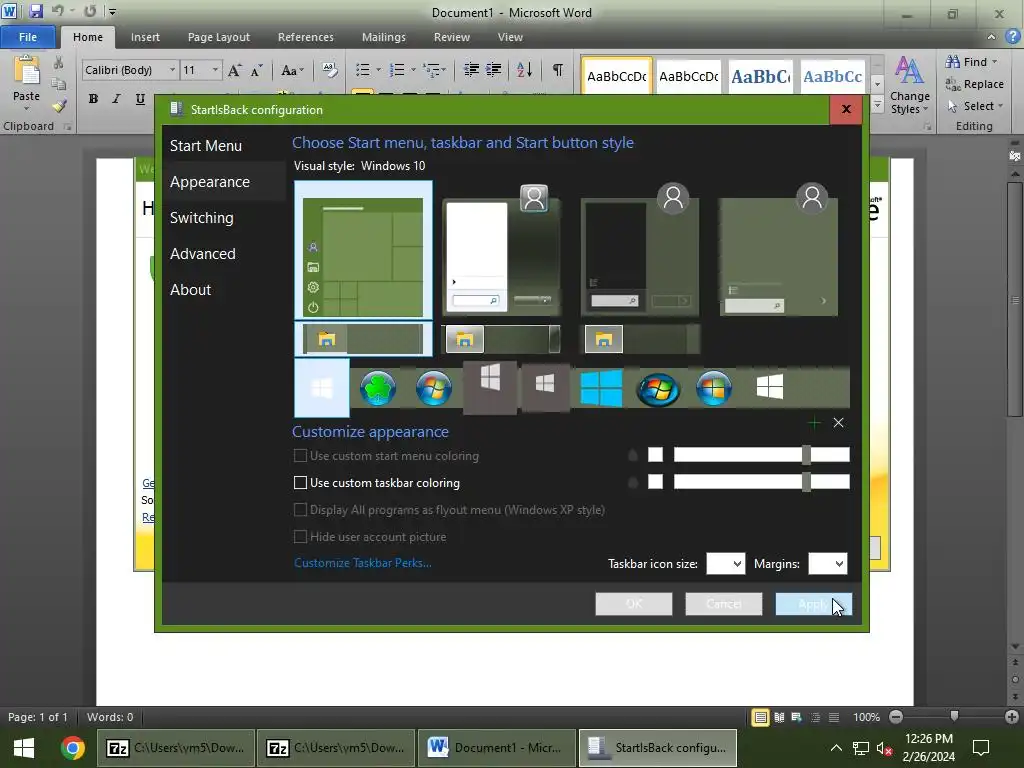Shrink font size in Word ribbon
The width and height of the screenshot is (1024, 768).
pyautogui.click(x=257, y=70)
